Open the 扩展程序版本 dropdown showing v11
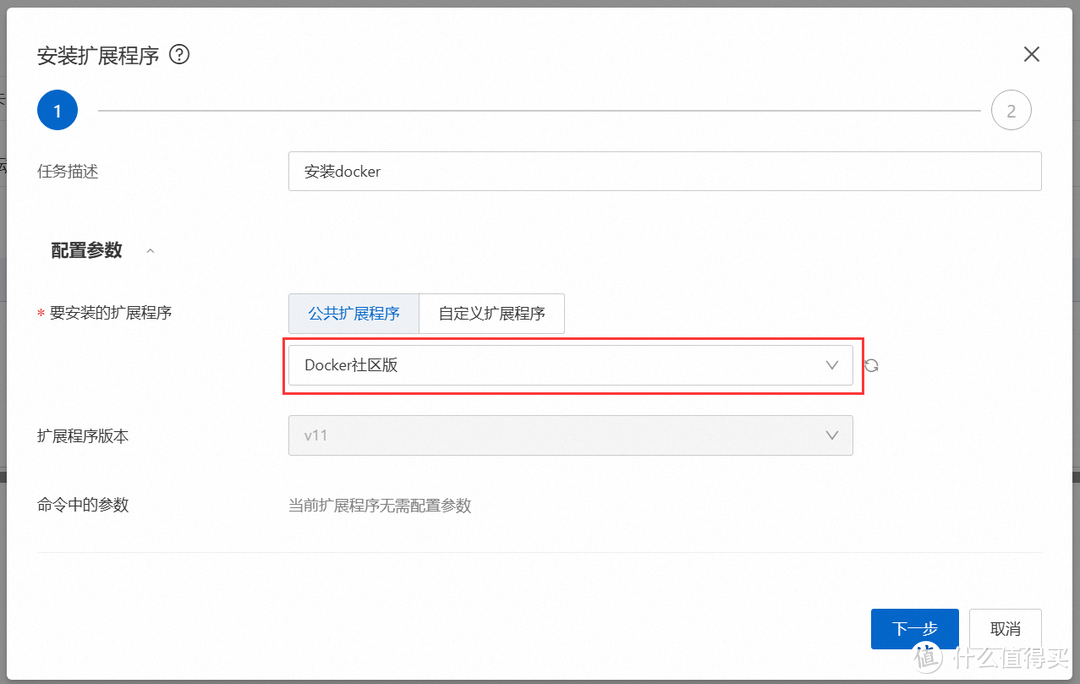 [570, 435]
